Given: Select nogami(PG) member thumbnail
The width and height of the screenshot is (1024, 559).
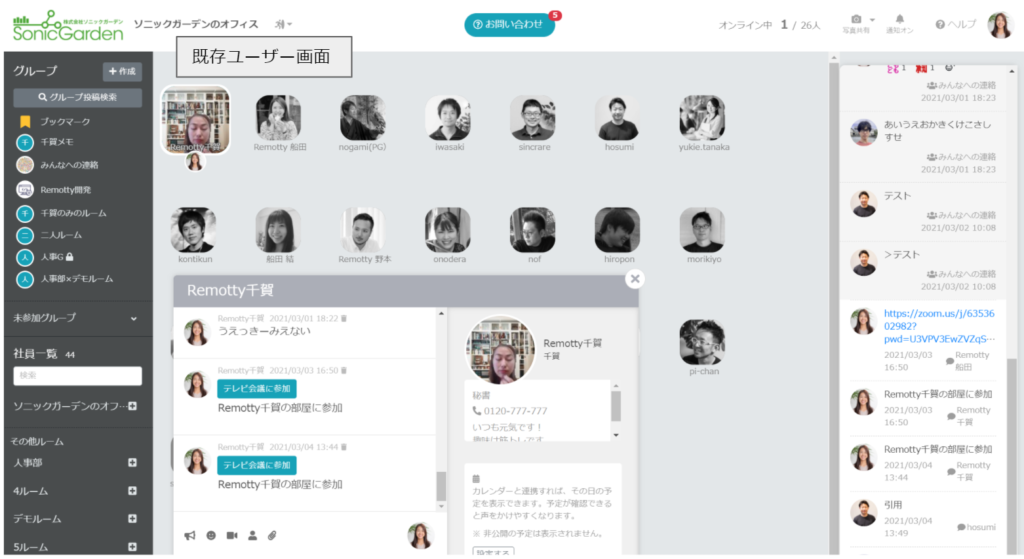Looking at the screenshot, I should coord(362,118).
